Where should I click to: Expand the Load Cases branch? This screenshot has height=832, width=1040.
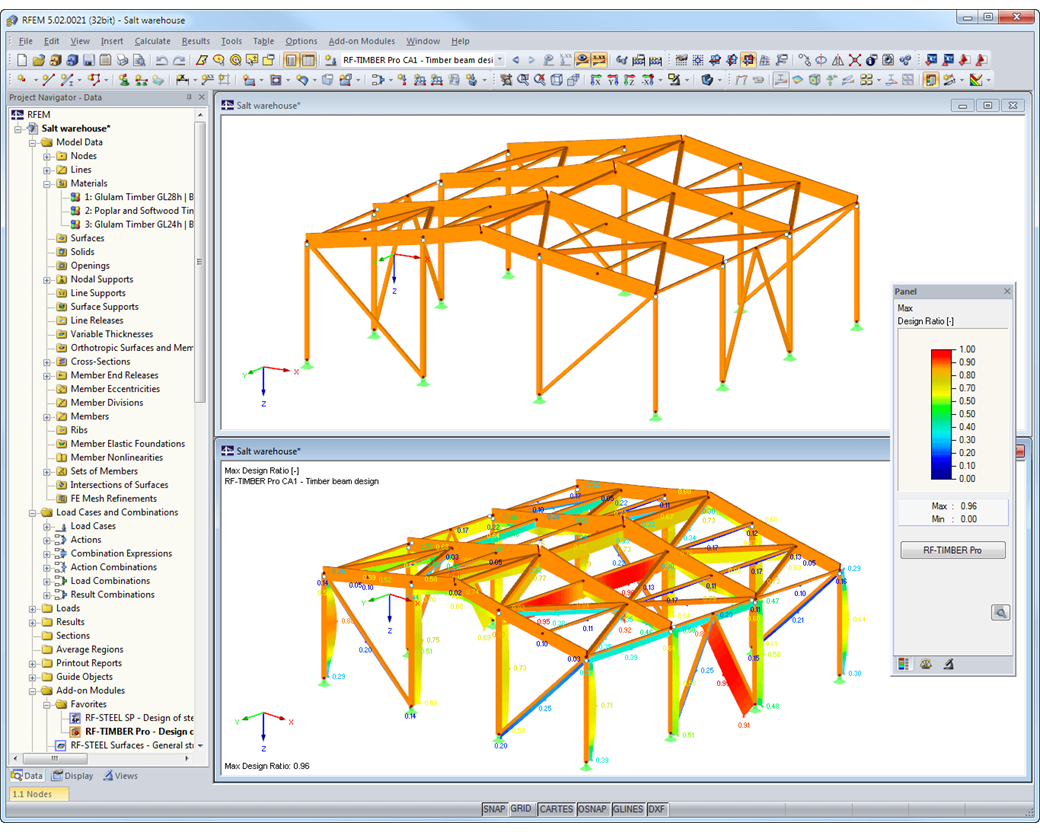point(45,525)
